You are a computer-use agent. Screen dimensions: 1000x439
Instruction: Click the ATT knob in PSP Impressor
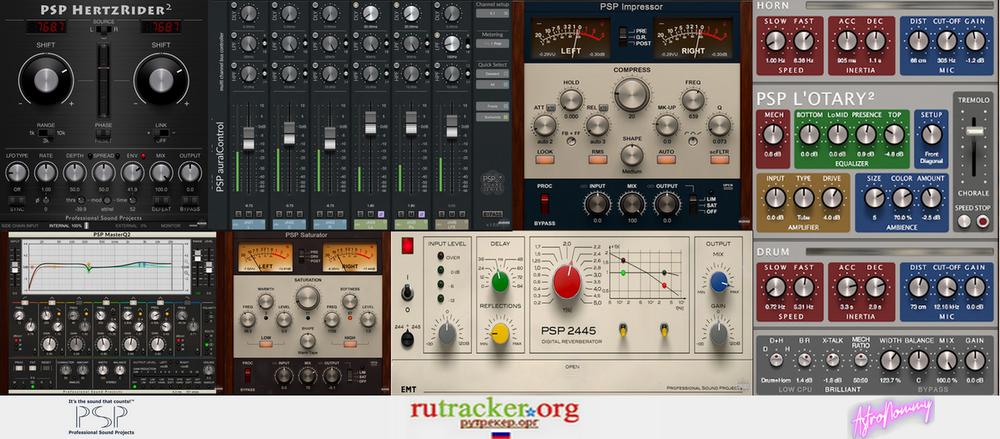coord(544,125)
